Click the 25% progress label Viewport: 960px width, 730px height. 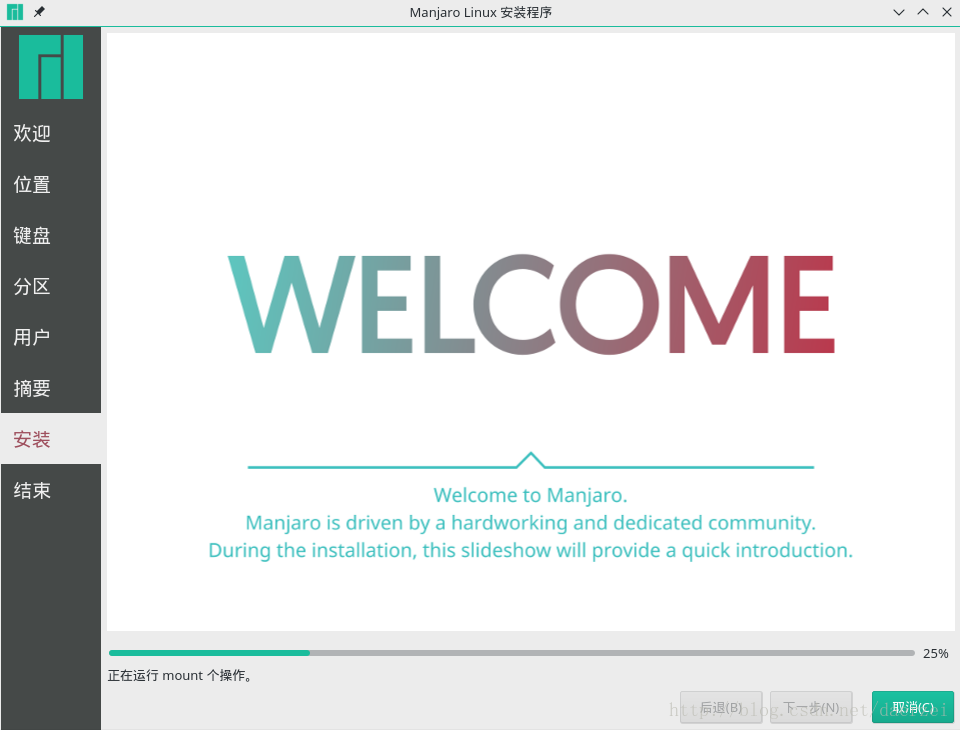pyautogui.click(x=936, y=653)
